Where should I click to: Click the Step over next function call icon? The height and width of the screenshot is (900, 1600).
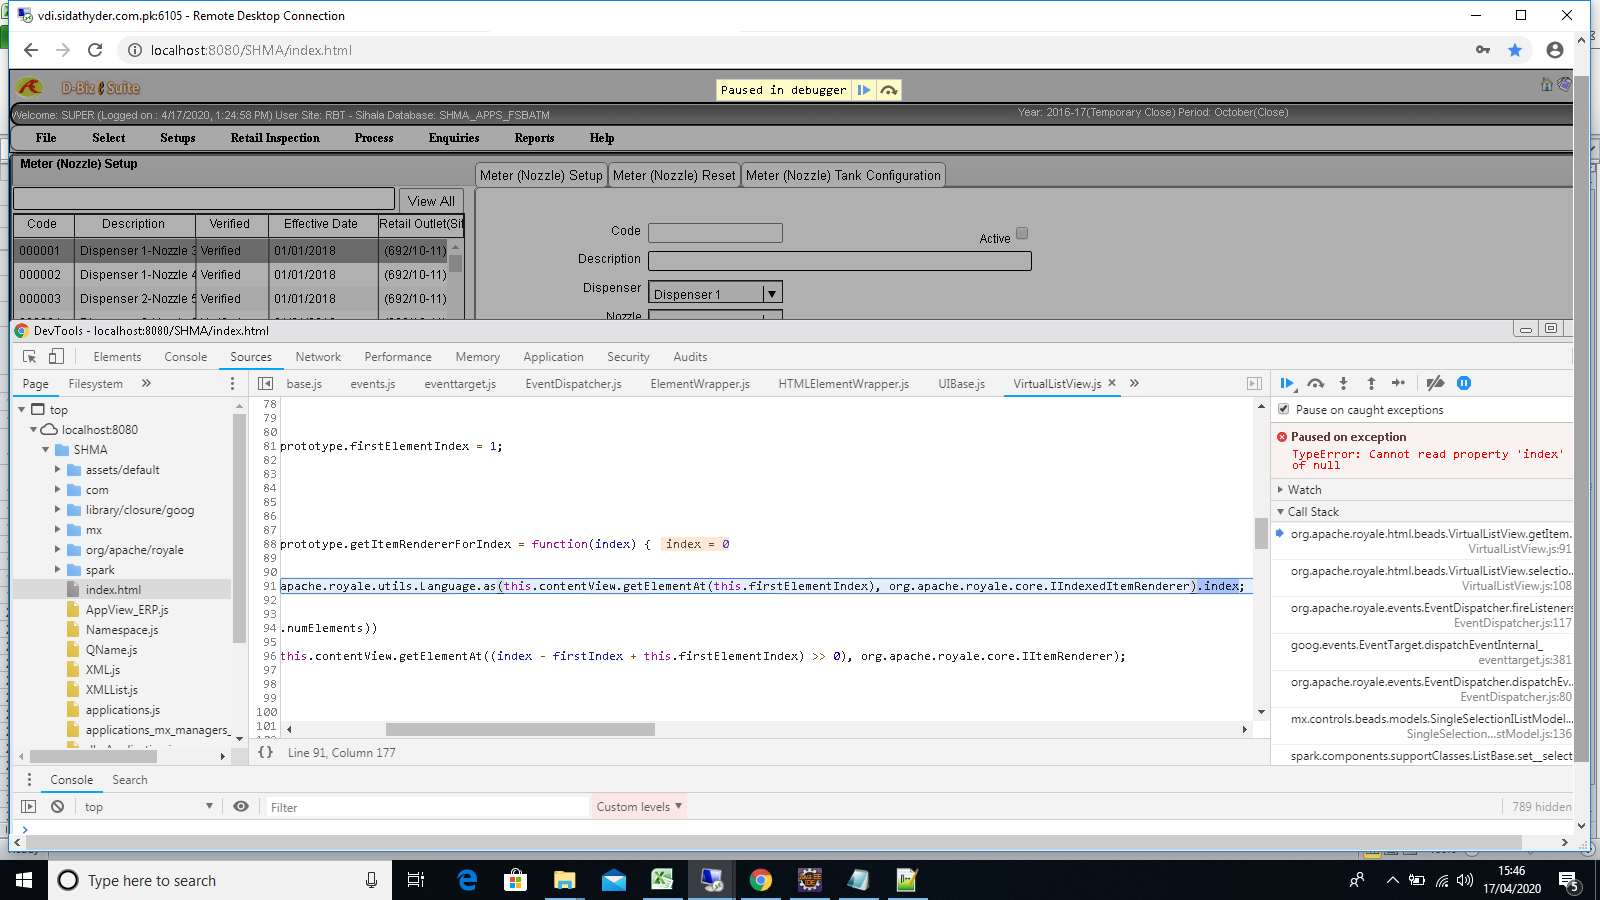[x=1316, y=383]
